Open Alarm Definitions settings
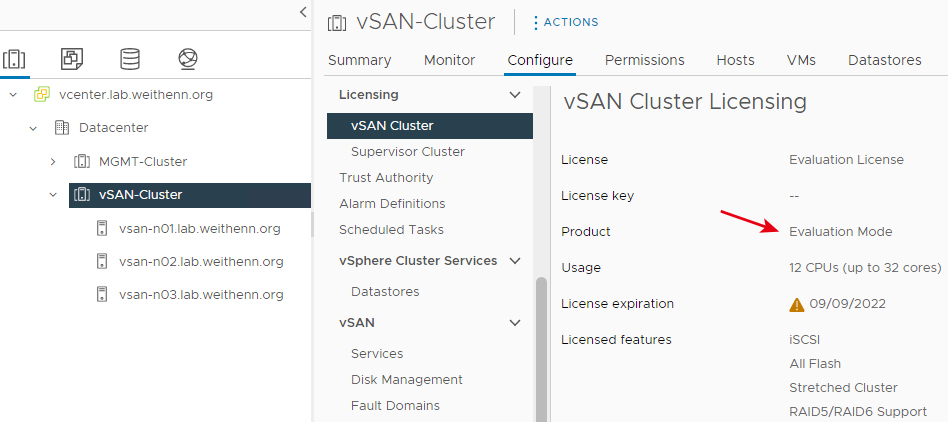This screenshot has height=422, width=948. (x=392, y=204)
